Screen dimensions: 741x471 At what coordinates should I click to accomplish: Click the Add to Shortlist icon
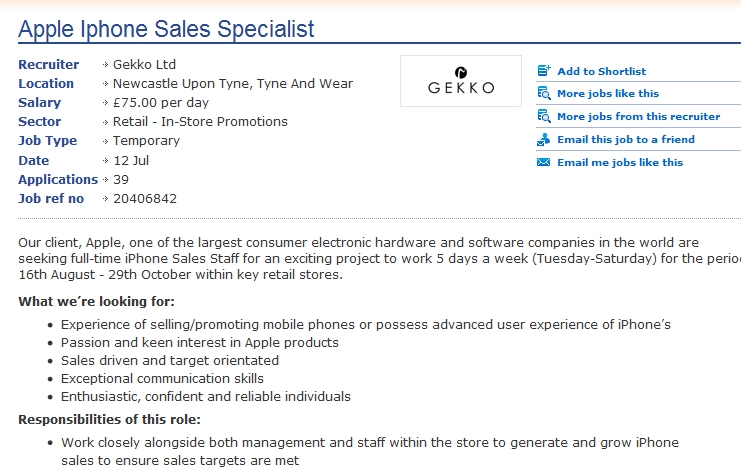point(544,71)
